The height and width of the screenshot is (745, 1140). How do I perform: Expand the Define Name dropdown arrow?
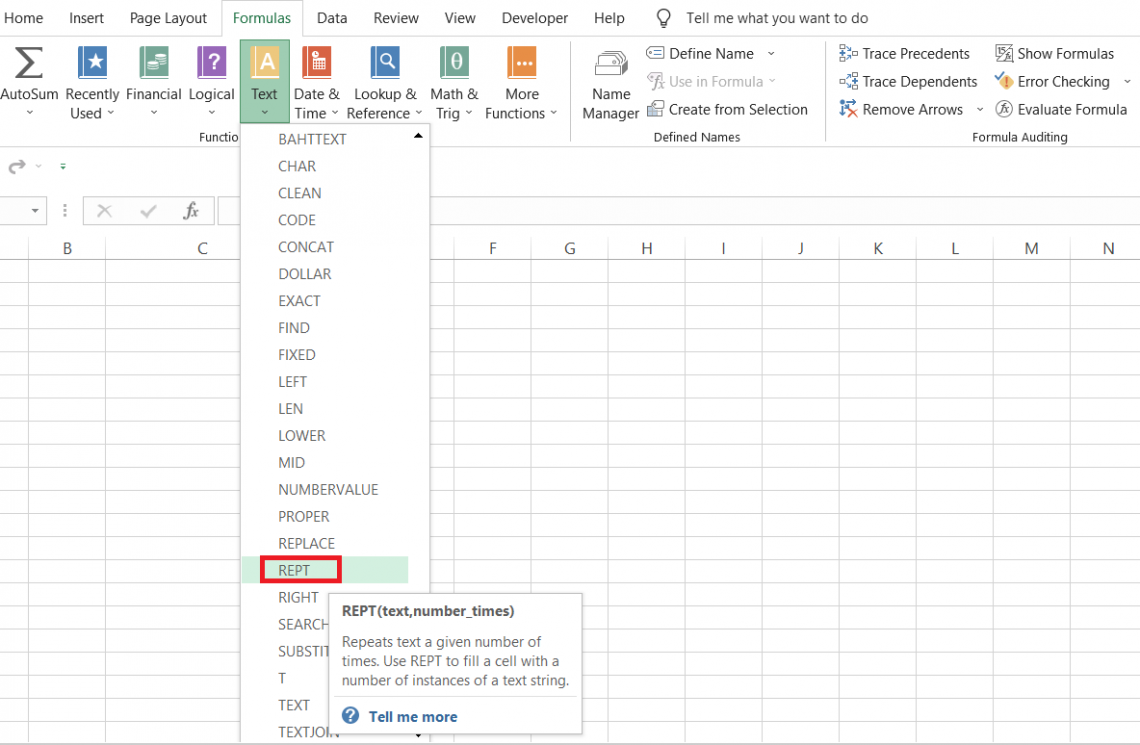coord(771,54)
